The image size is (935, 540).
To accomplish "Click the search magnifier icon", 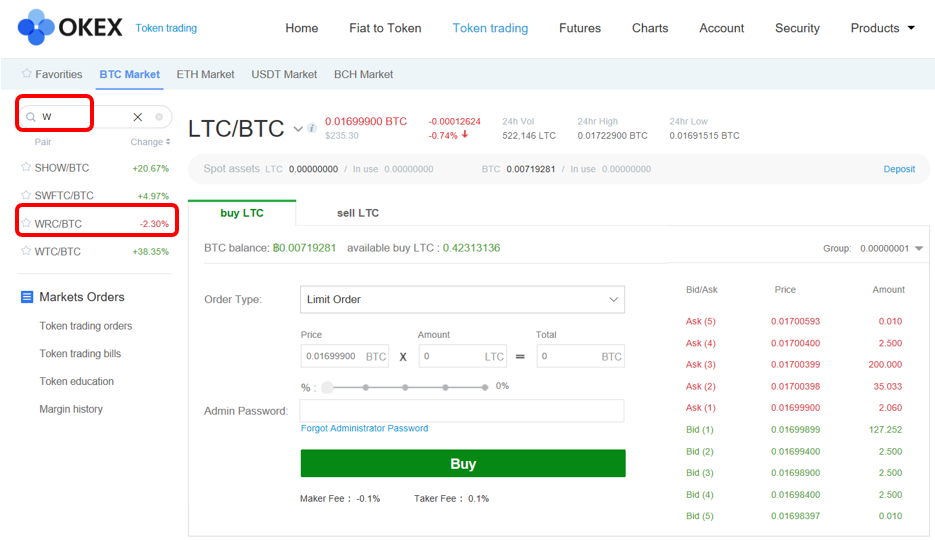I will click(x=31, y=117).
